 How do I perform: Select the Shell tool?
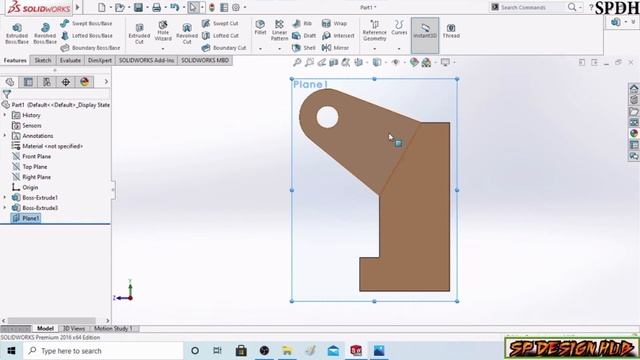click(304, 48)
